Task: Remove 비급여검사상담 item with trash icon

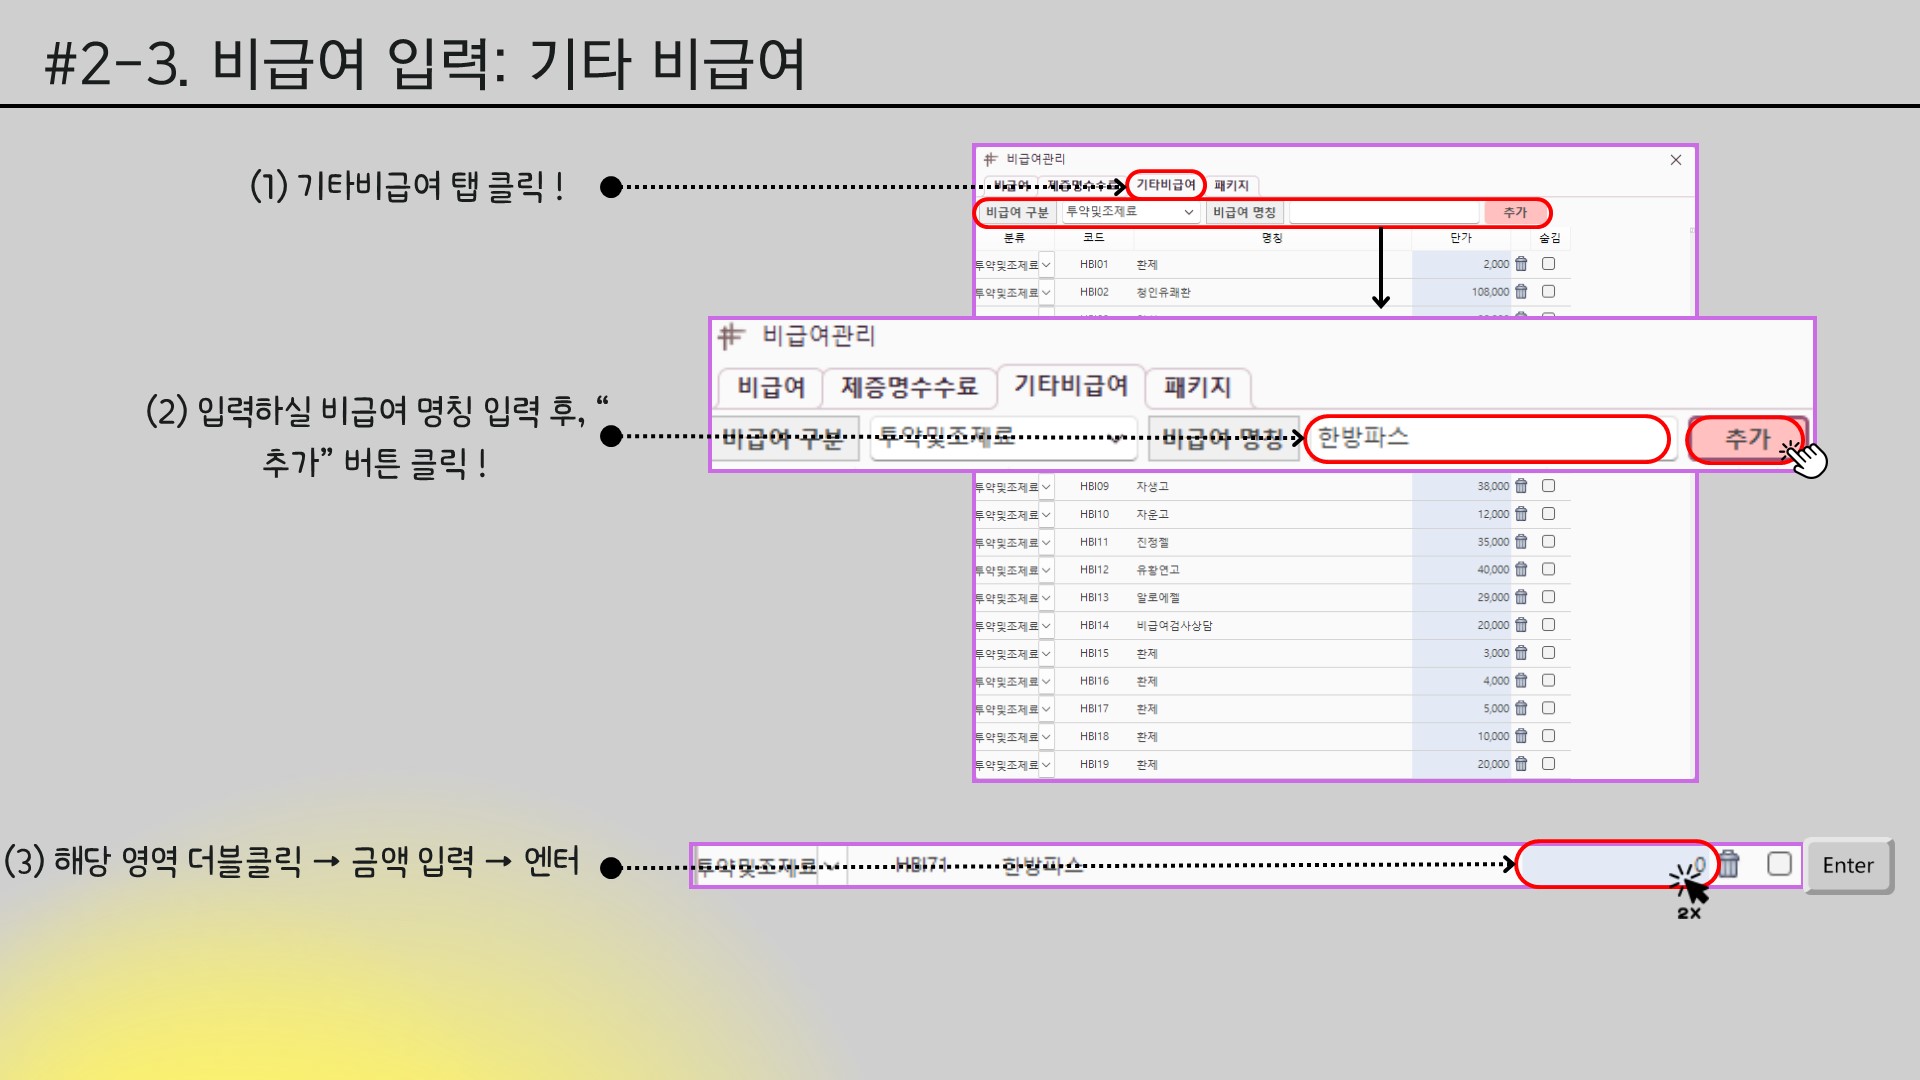Action: pos(1521,625)
